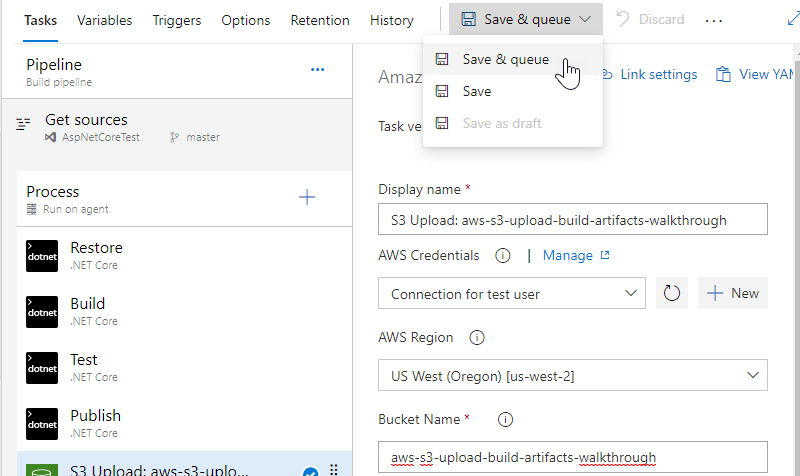Image resolution: width=800 pixels, height=476 pixels.
Task: Refresh the AWS Credentials connection list
Action: tap(672, 293)
